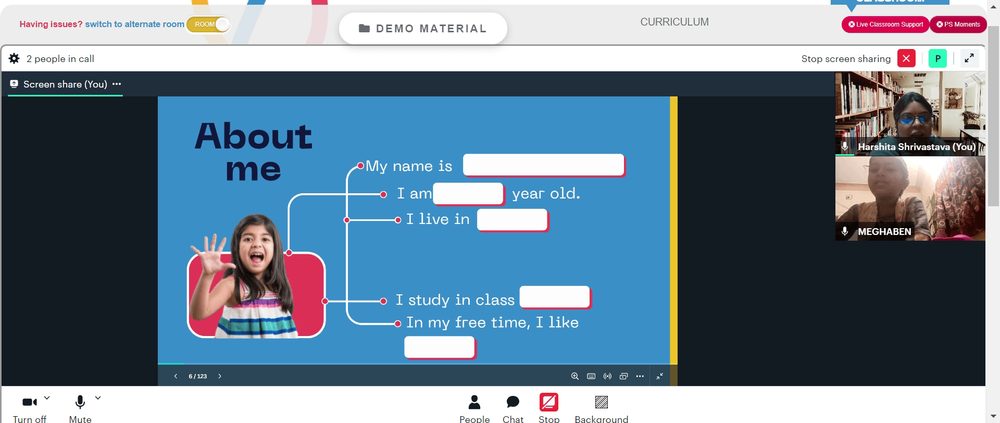1000x423 pixels.
Task: Click scrollbar up arrow
Action: coord(994,5)
